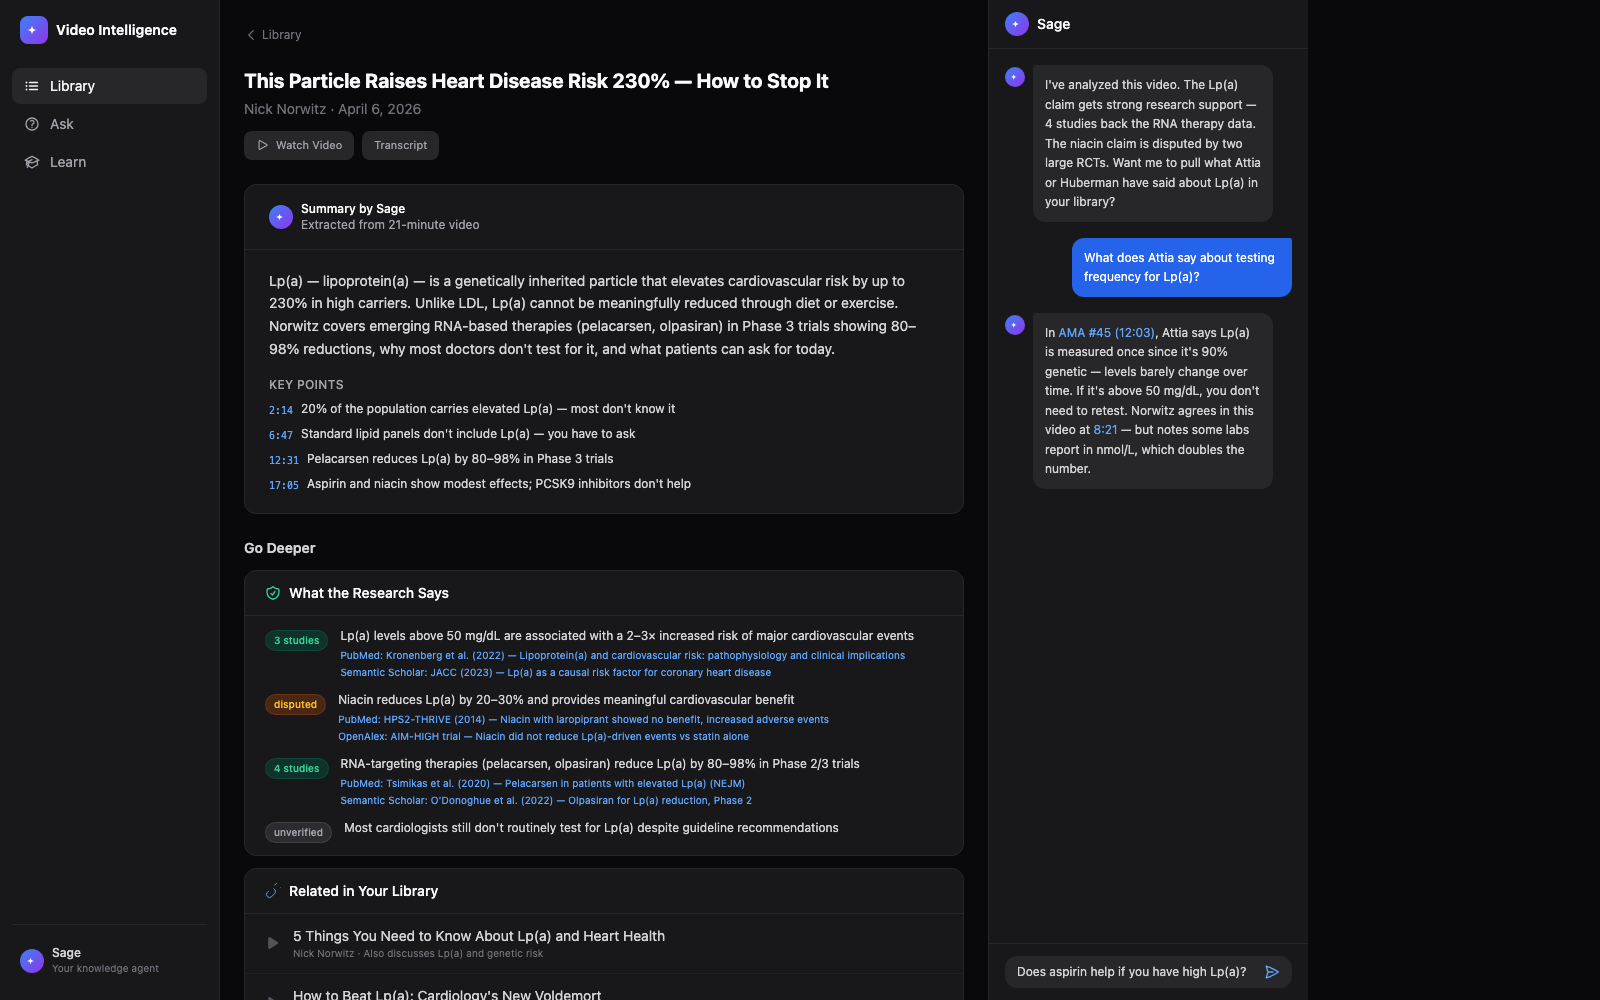Image resolution: width=1600 pixels, height=1000 pixels.
Task: Jump to timestamp 2:14
Action: coord(281,410)
